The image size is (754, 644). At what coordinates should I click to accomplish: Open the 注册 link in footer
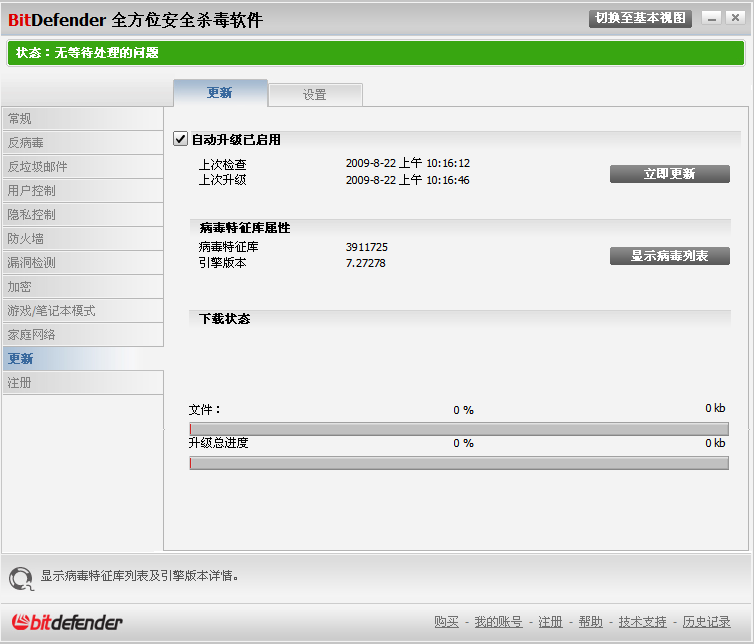(x=550, y=622)
